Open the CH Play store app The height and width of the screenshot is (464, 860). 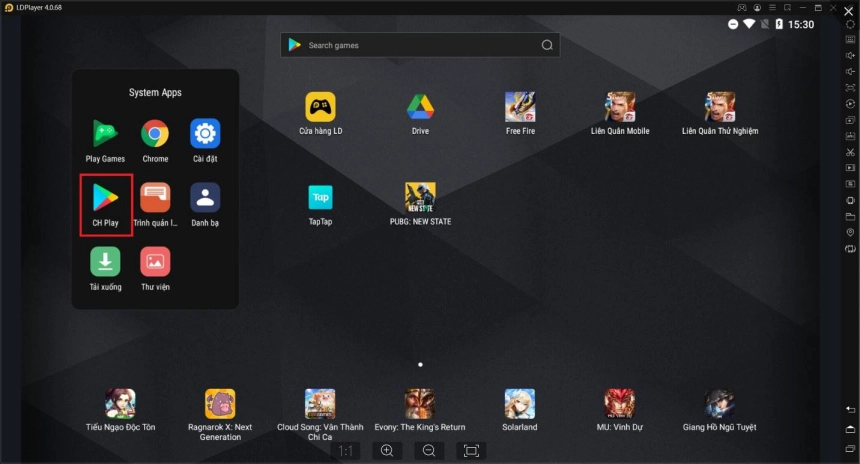pyautogui.click(x=105, y=198)
